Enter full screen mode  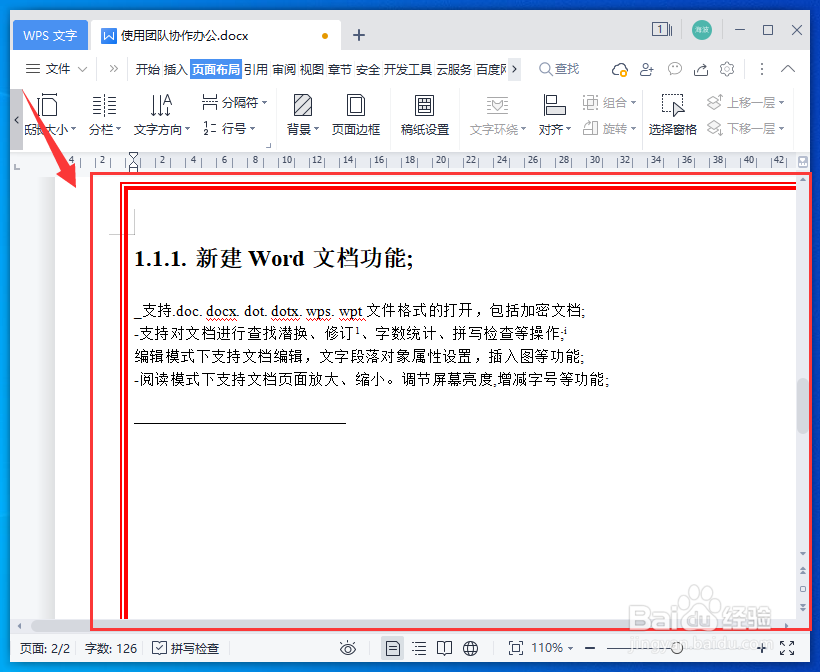tap(787, 648)
